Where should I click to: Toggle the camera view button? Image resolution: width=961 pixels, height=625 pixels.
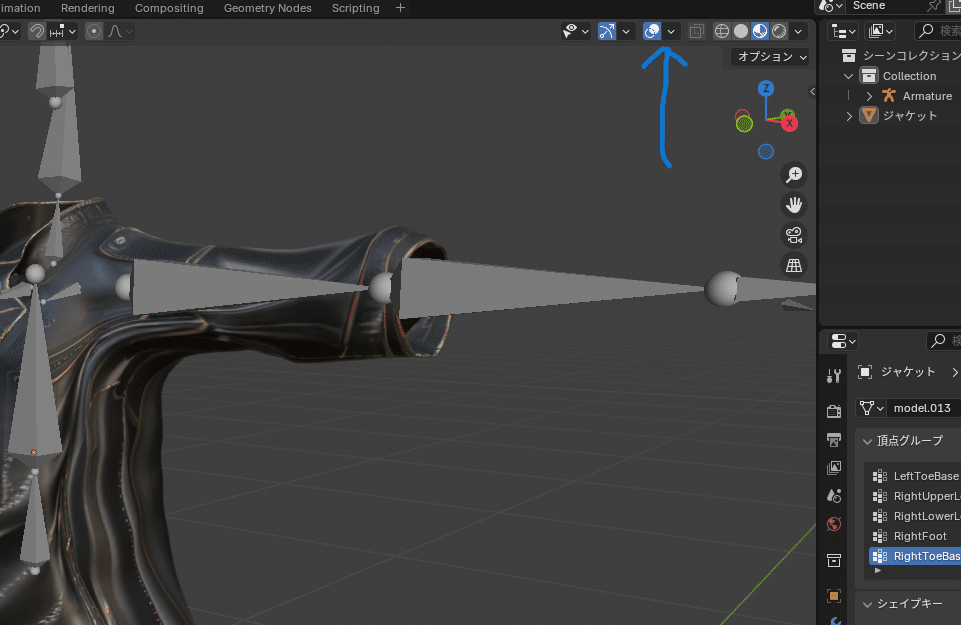(x=794, y=235)
